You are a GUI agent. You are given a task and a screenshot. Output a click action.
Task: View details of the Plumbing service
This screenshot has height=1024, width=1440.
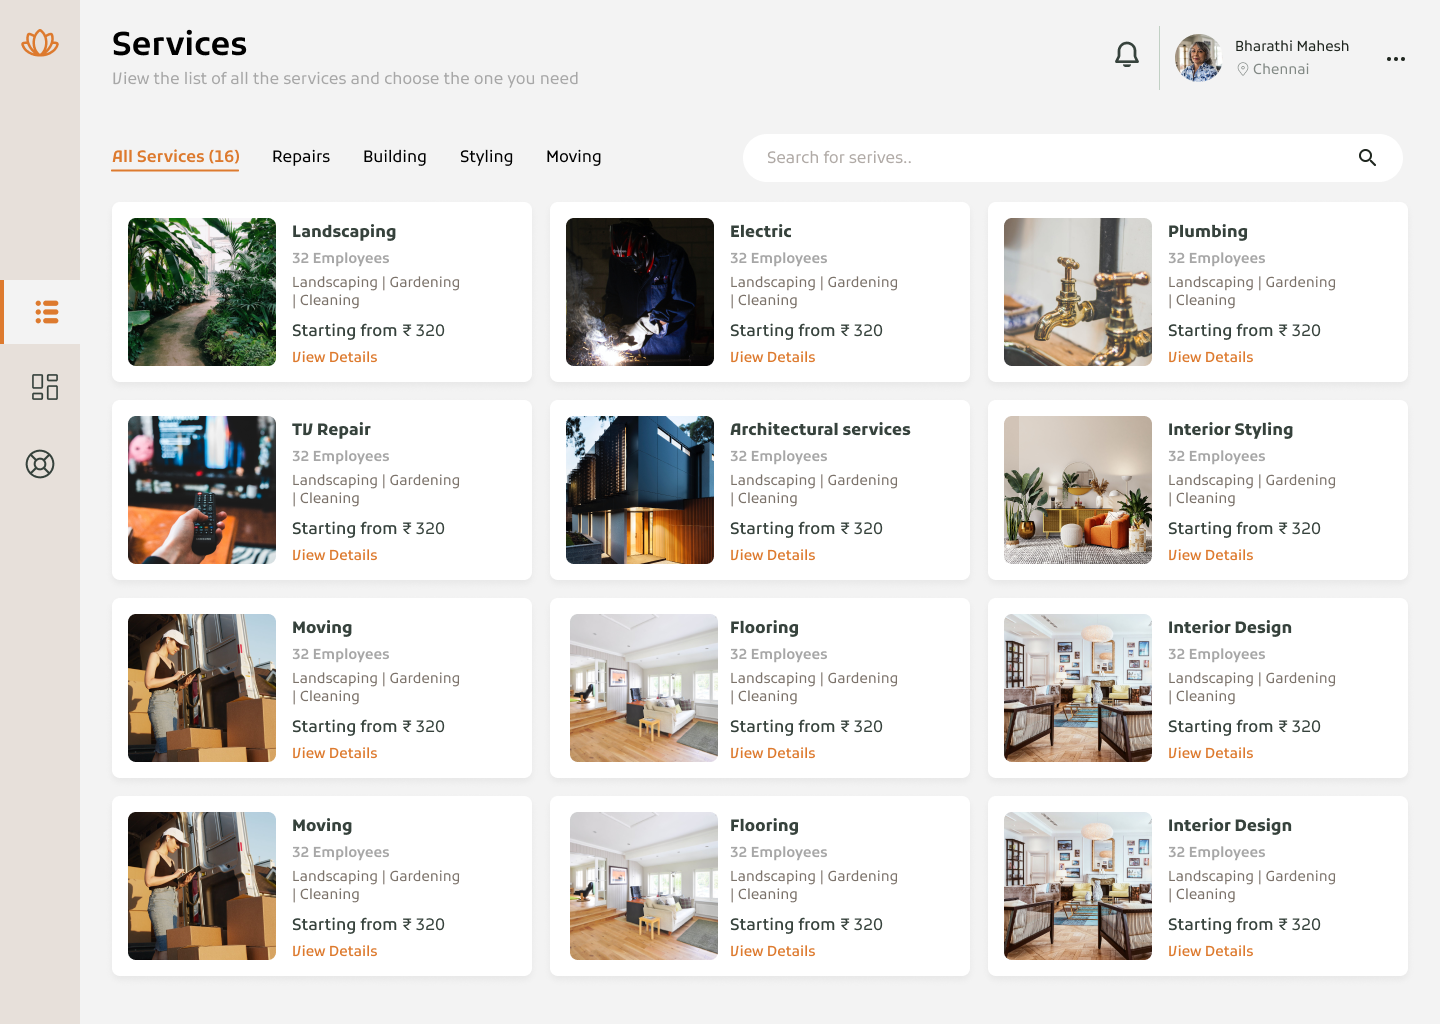coord(1210,357)
